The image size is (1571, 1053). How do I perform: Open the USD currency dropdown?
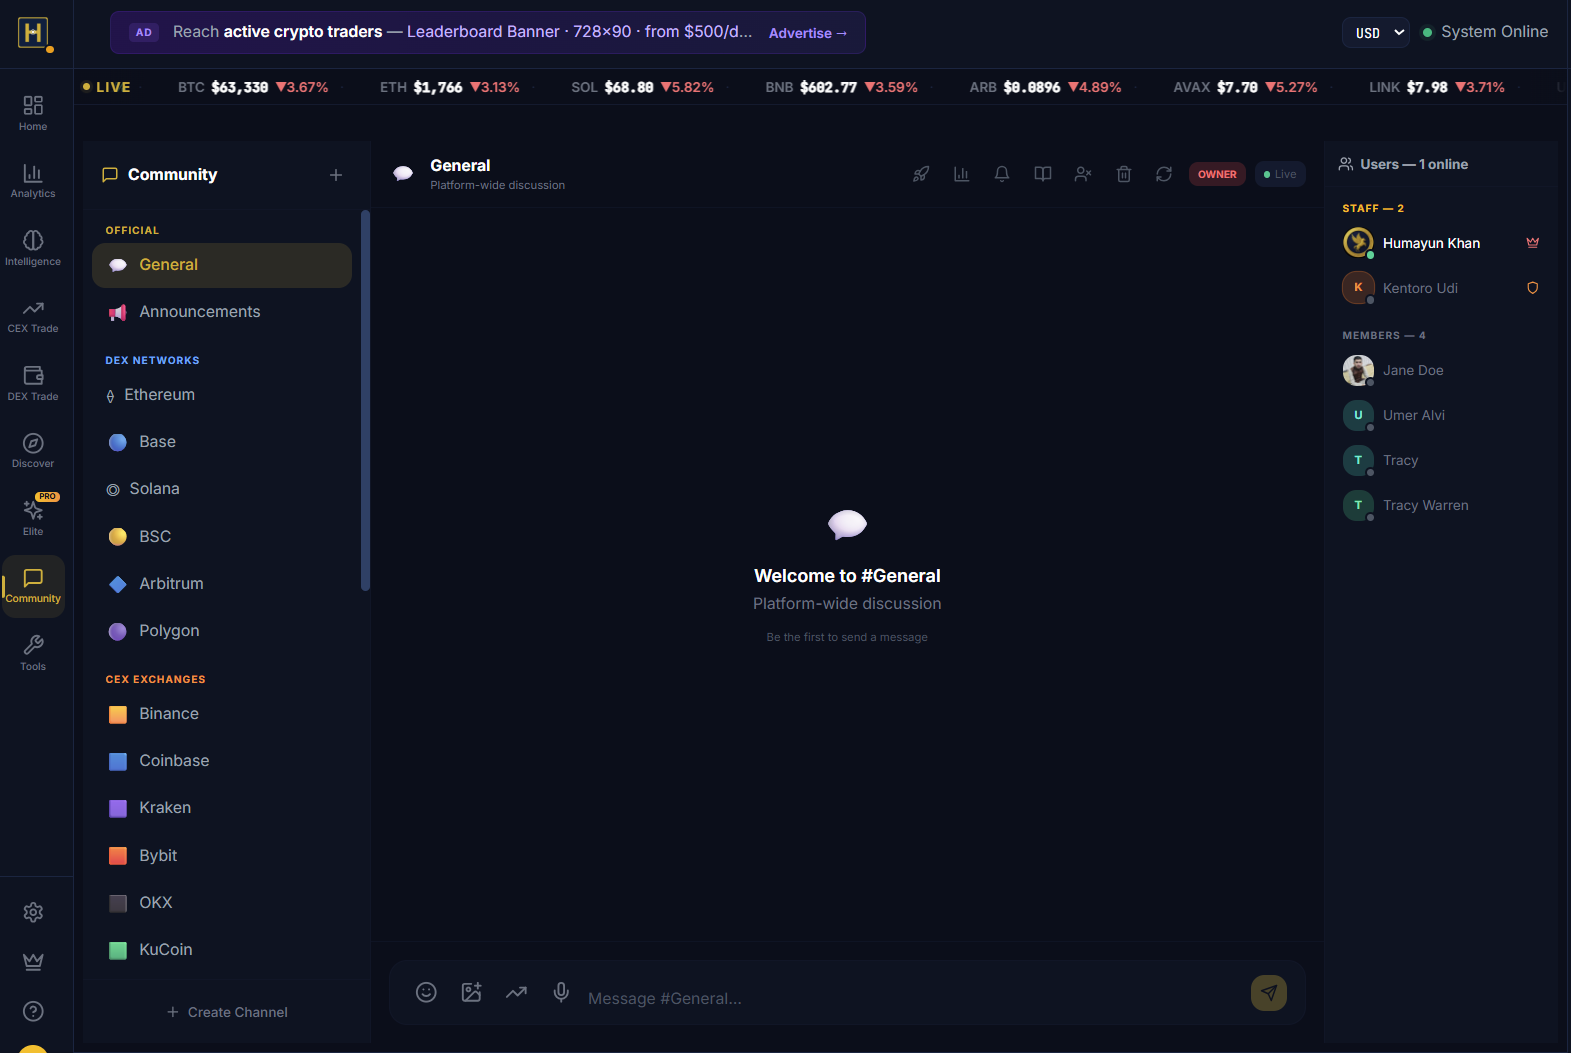tap(1376, 33)
